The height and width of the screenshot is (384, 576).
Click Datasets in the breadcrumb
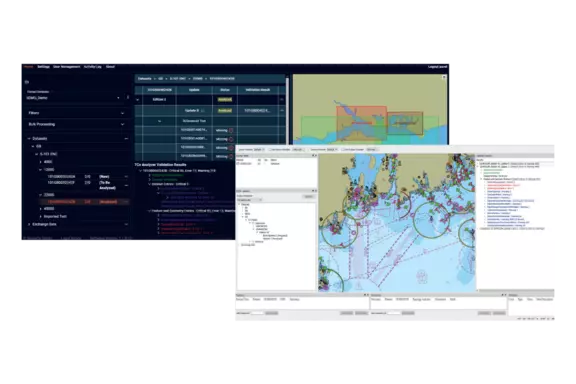[x=144, y=79]
